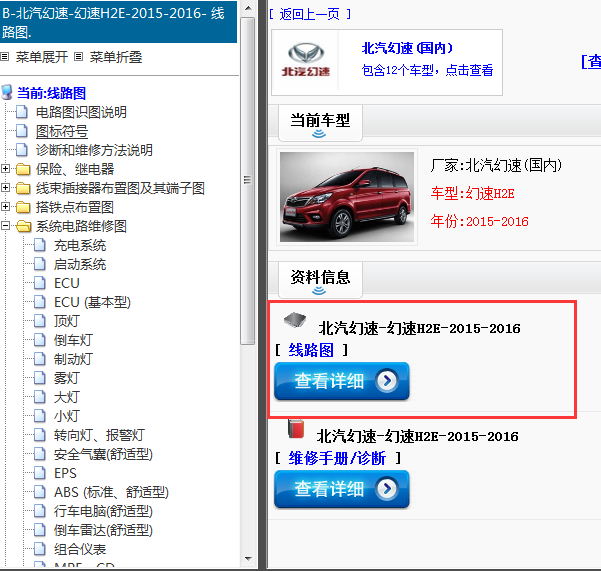Click the tree panel vertical scrollbar thumb
Screen dimensions: 601x571
click(x=248, y=180)
